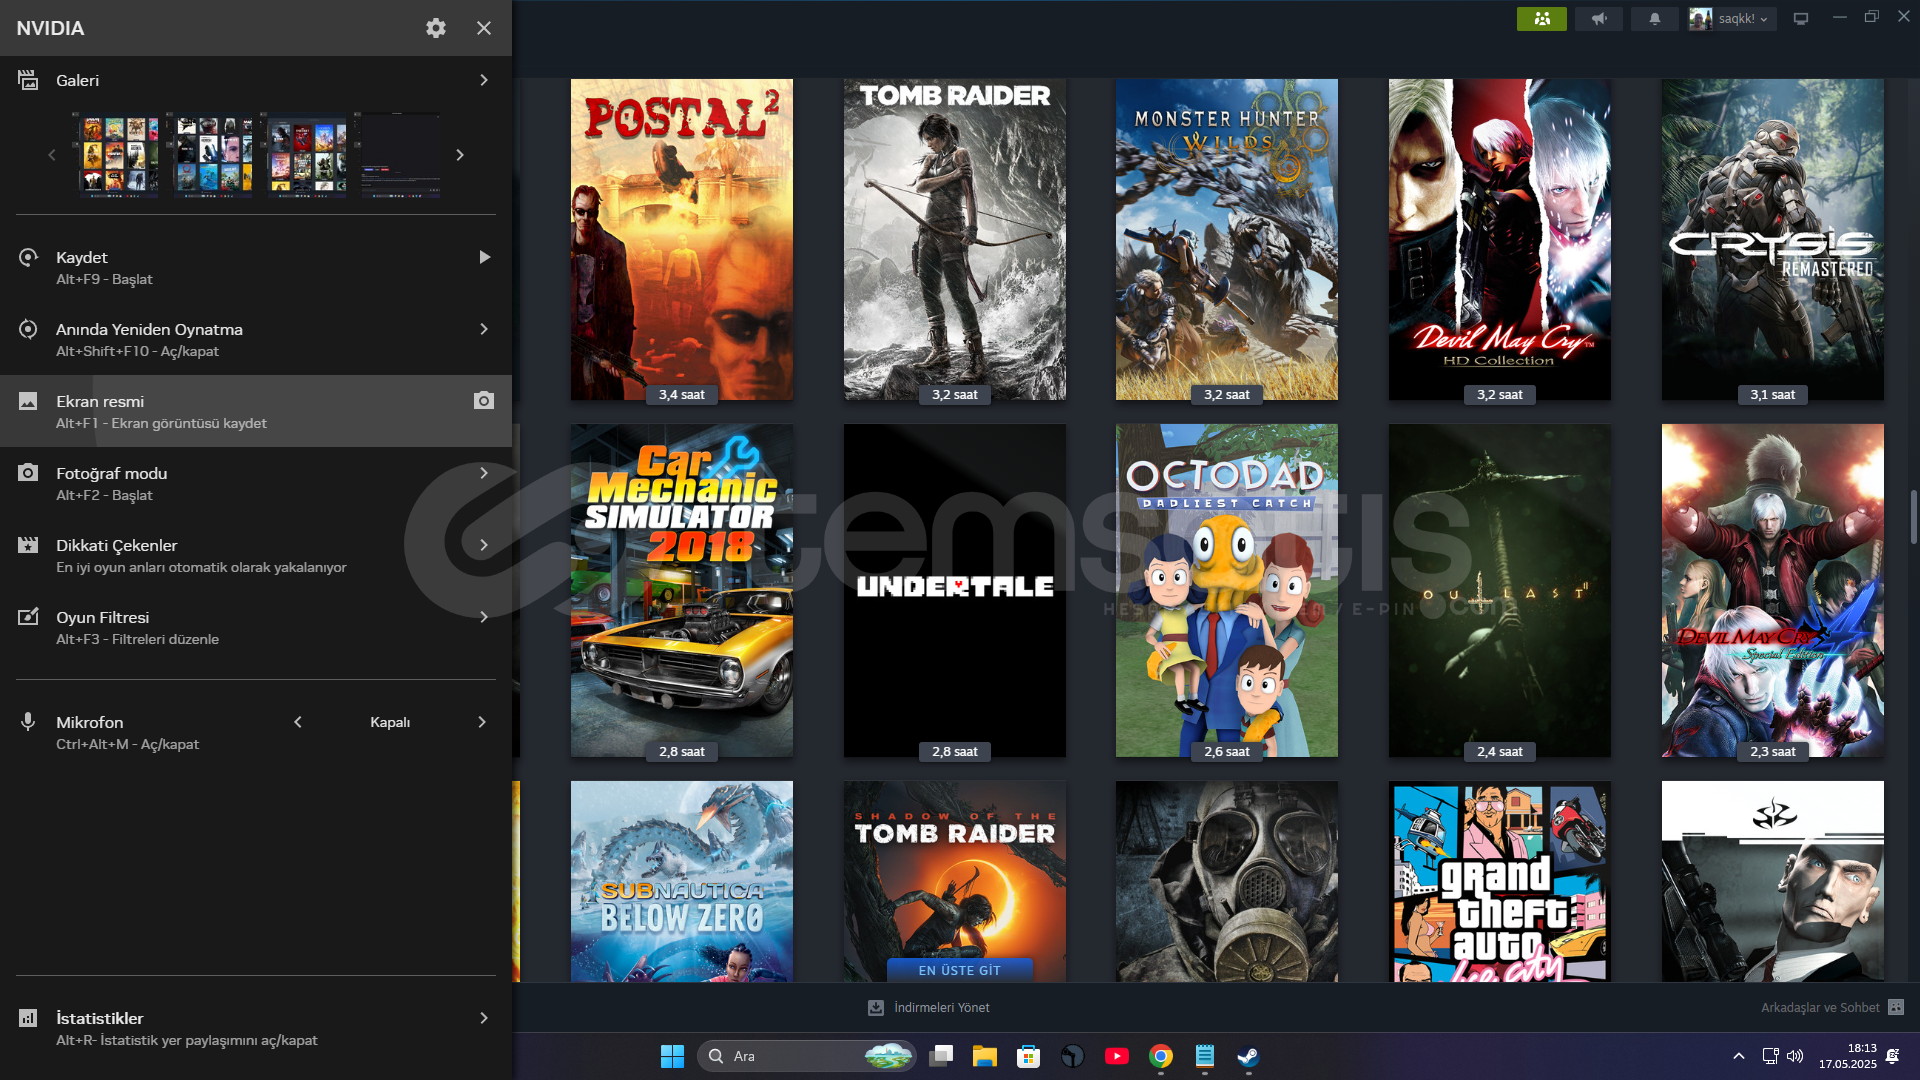
Task: Click microphone state Kapalı value
Action: pos(390,722)
